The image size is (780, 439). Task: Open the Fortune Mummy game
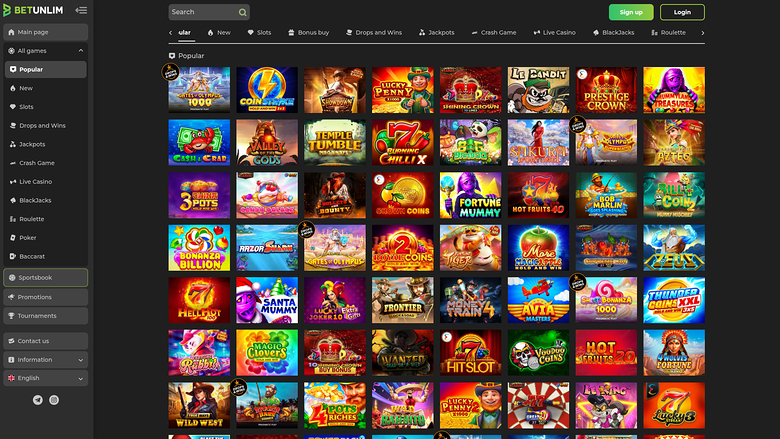point(471,195)
